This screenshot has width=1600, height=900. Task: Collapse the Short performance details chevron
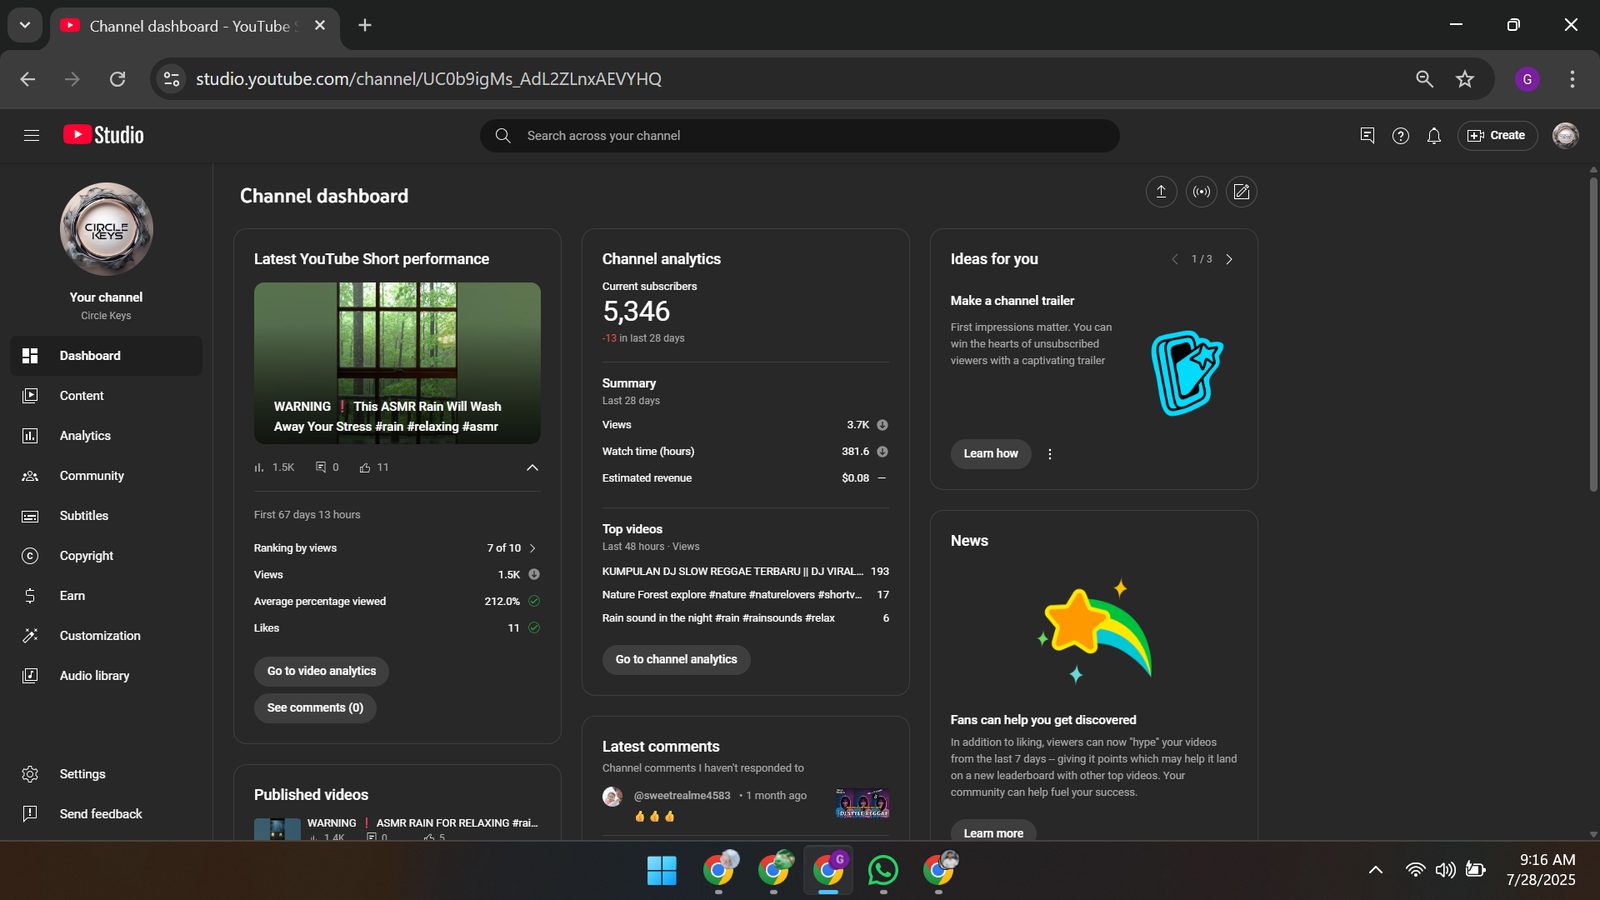pos(532,467)
